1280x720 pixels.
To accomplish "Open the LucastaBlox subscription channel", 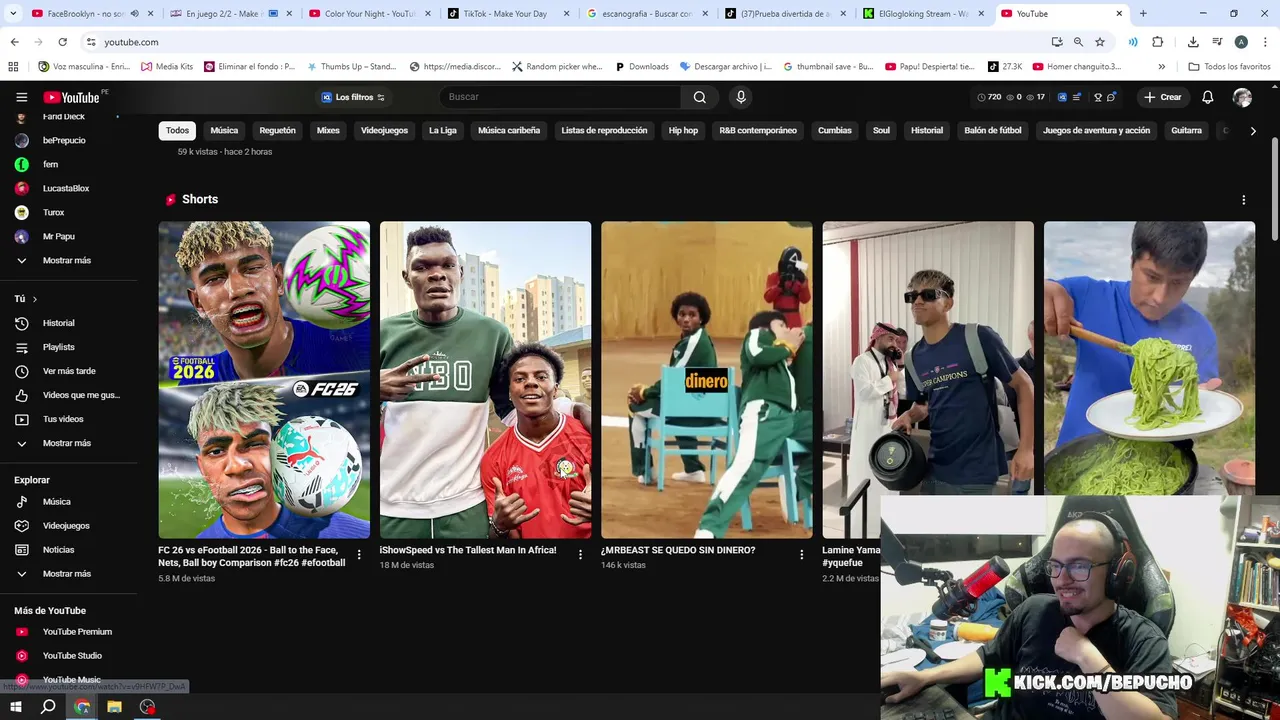I will [x=66, y=189].
